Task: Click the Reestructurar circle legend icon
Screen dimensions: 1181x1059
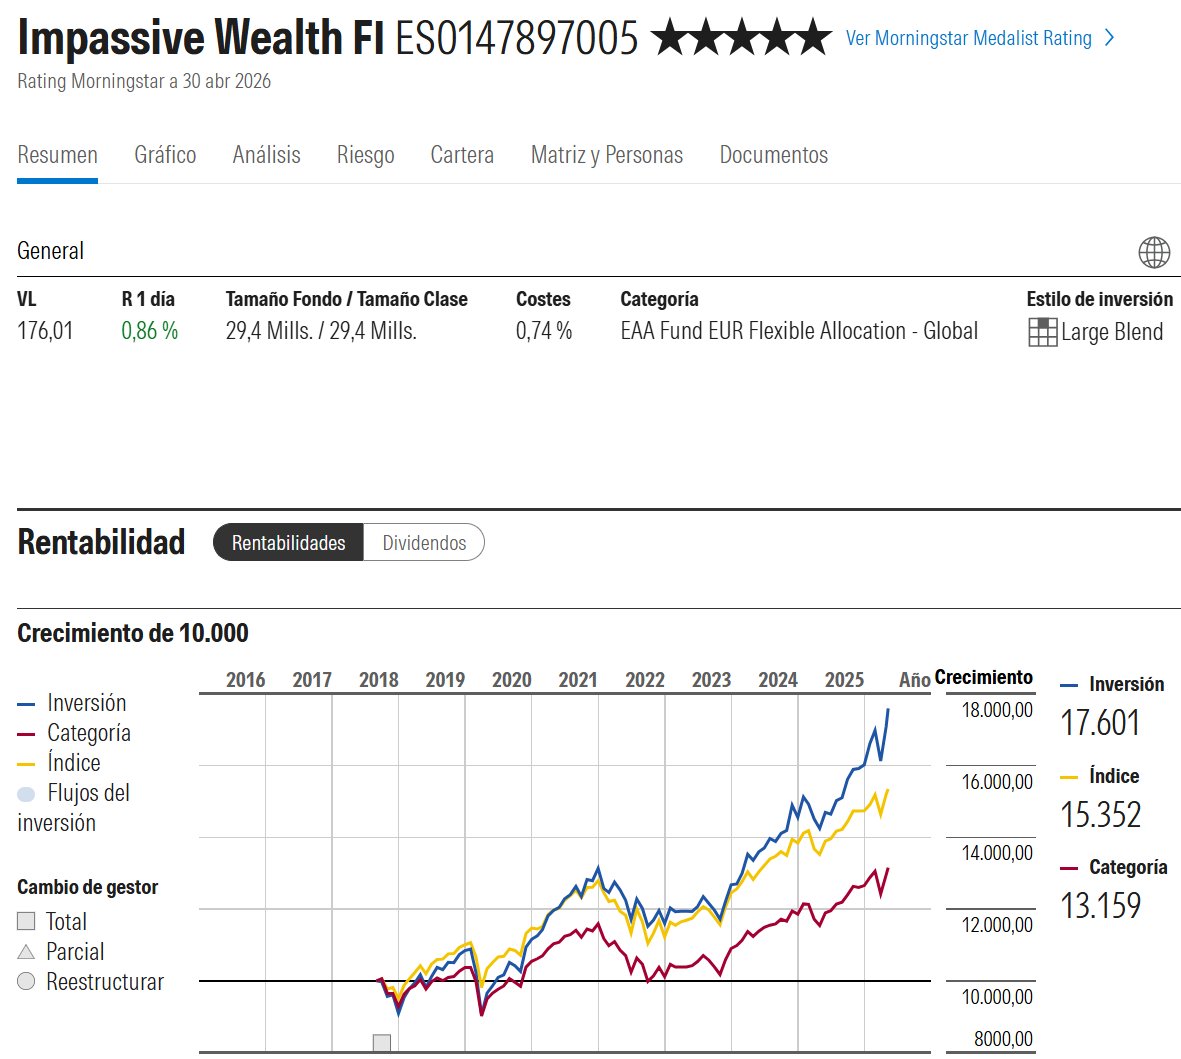Action: pyautogui.click(x=26, y=981)
